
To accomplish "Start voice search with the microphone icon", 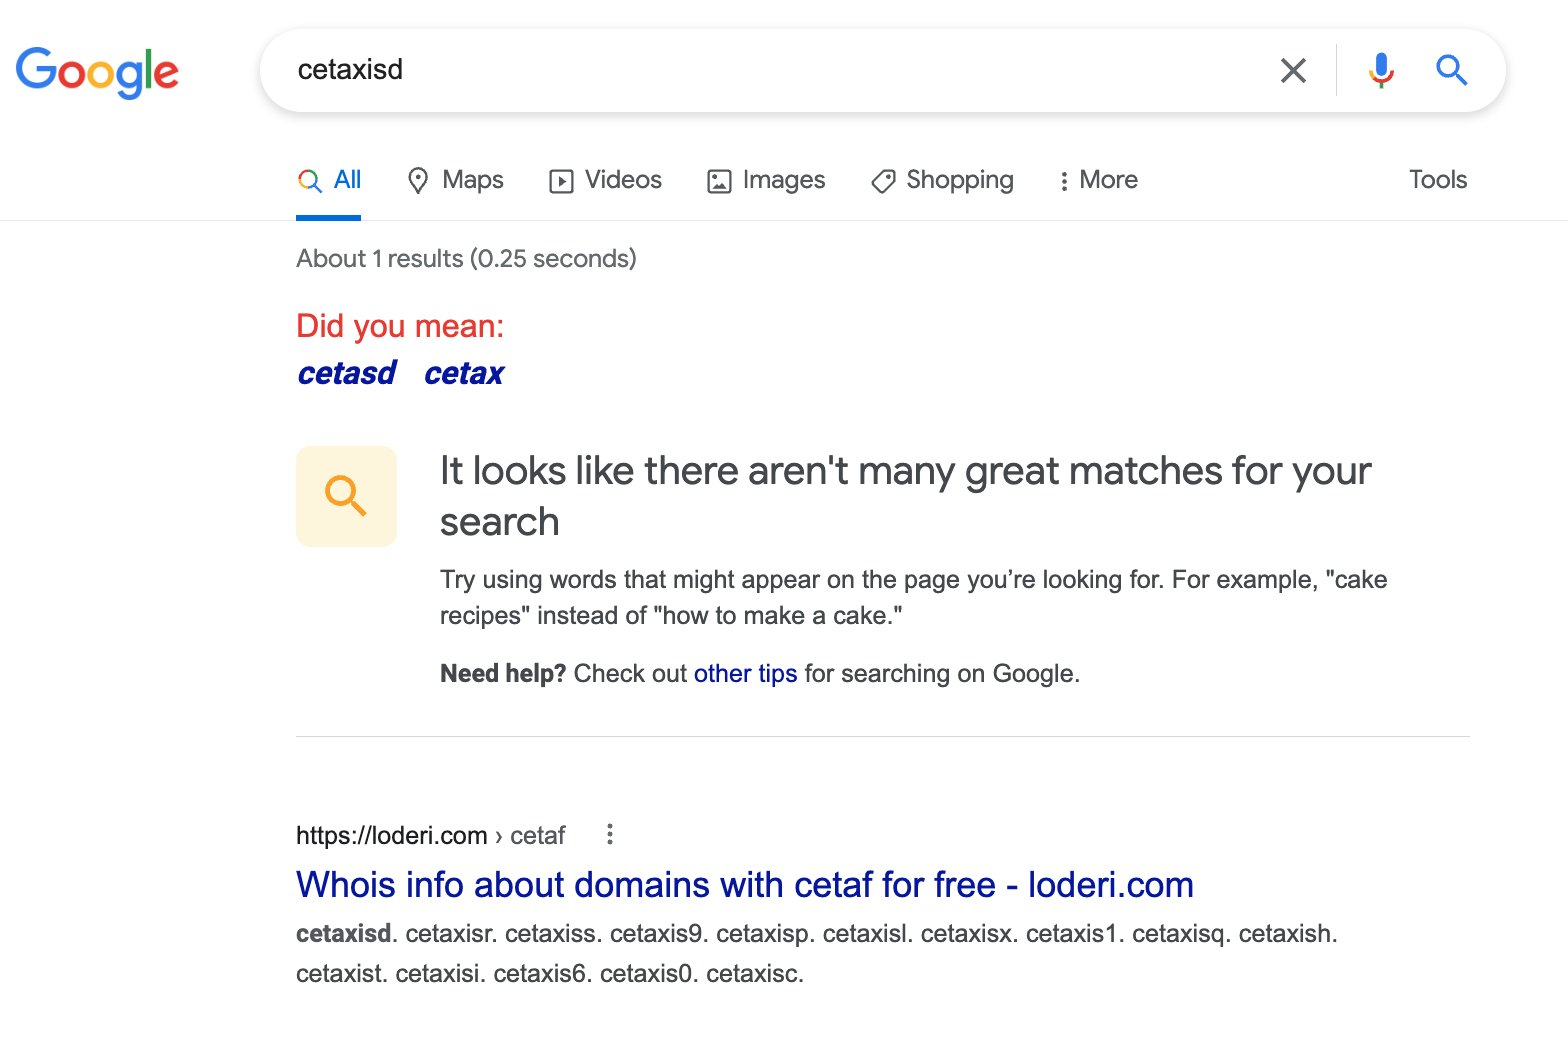I will point(1381,70).
